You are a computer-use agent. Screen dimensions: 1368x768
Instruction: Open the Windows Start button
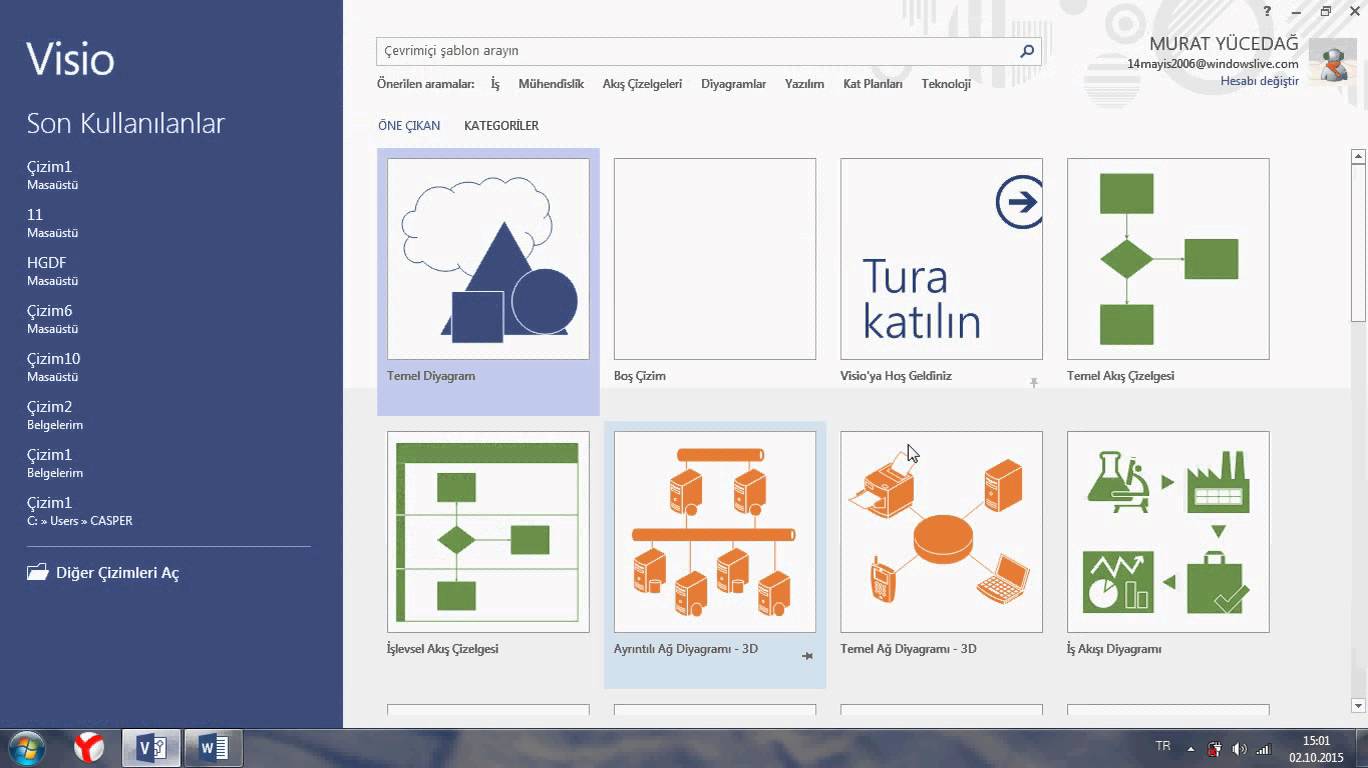[x=26, y=747]
